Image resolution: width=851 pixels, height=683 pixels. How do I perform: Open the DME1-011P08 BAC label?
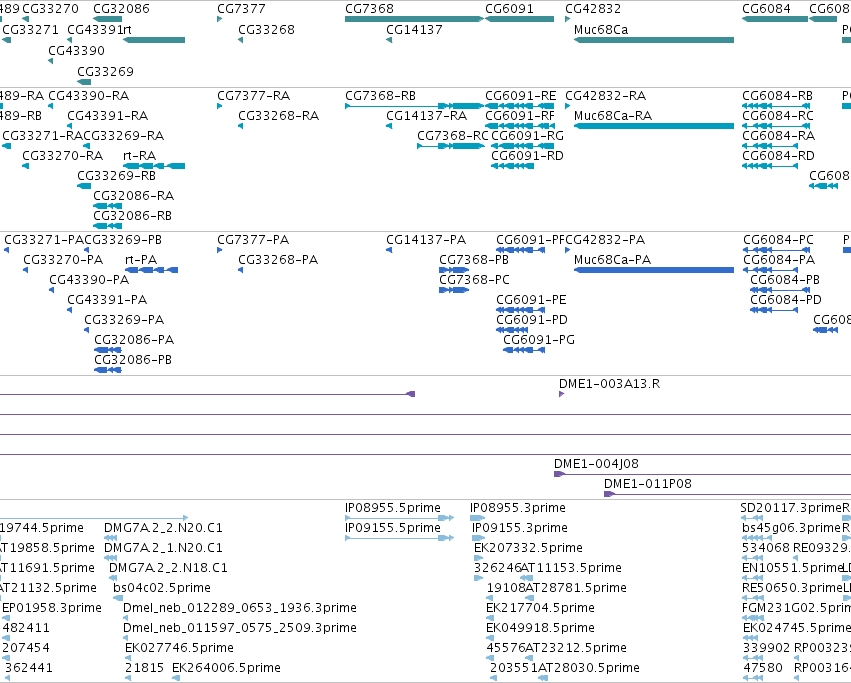(x=647, y=483)
